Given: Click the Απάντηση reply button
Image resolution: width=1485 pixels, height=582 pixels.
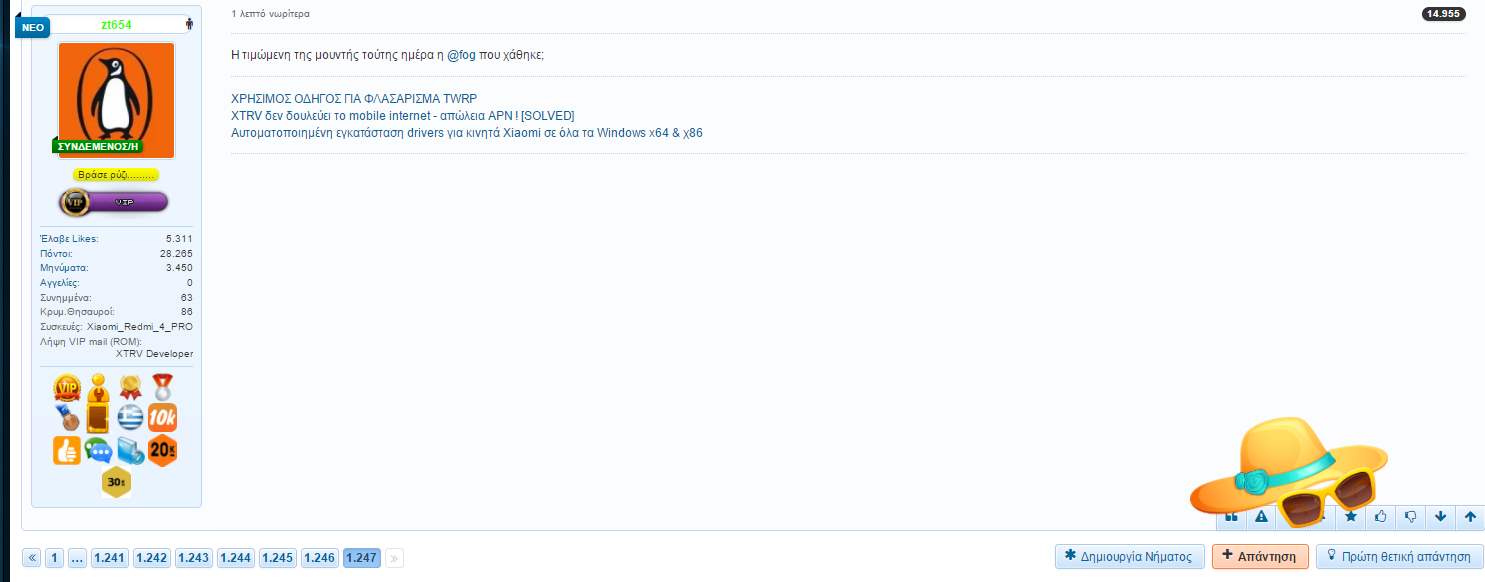Looking at the screenshot, I should click(1260, 556).
